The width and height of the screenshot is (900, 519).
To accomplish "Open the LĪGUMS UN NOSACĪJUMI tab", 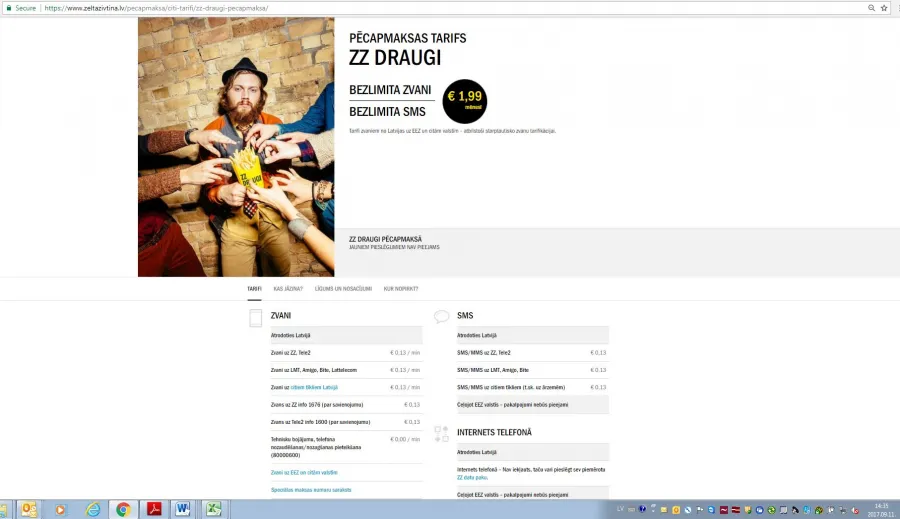I will pyautogui.click(x=343, y=289).
